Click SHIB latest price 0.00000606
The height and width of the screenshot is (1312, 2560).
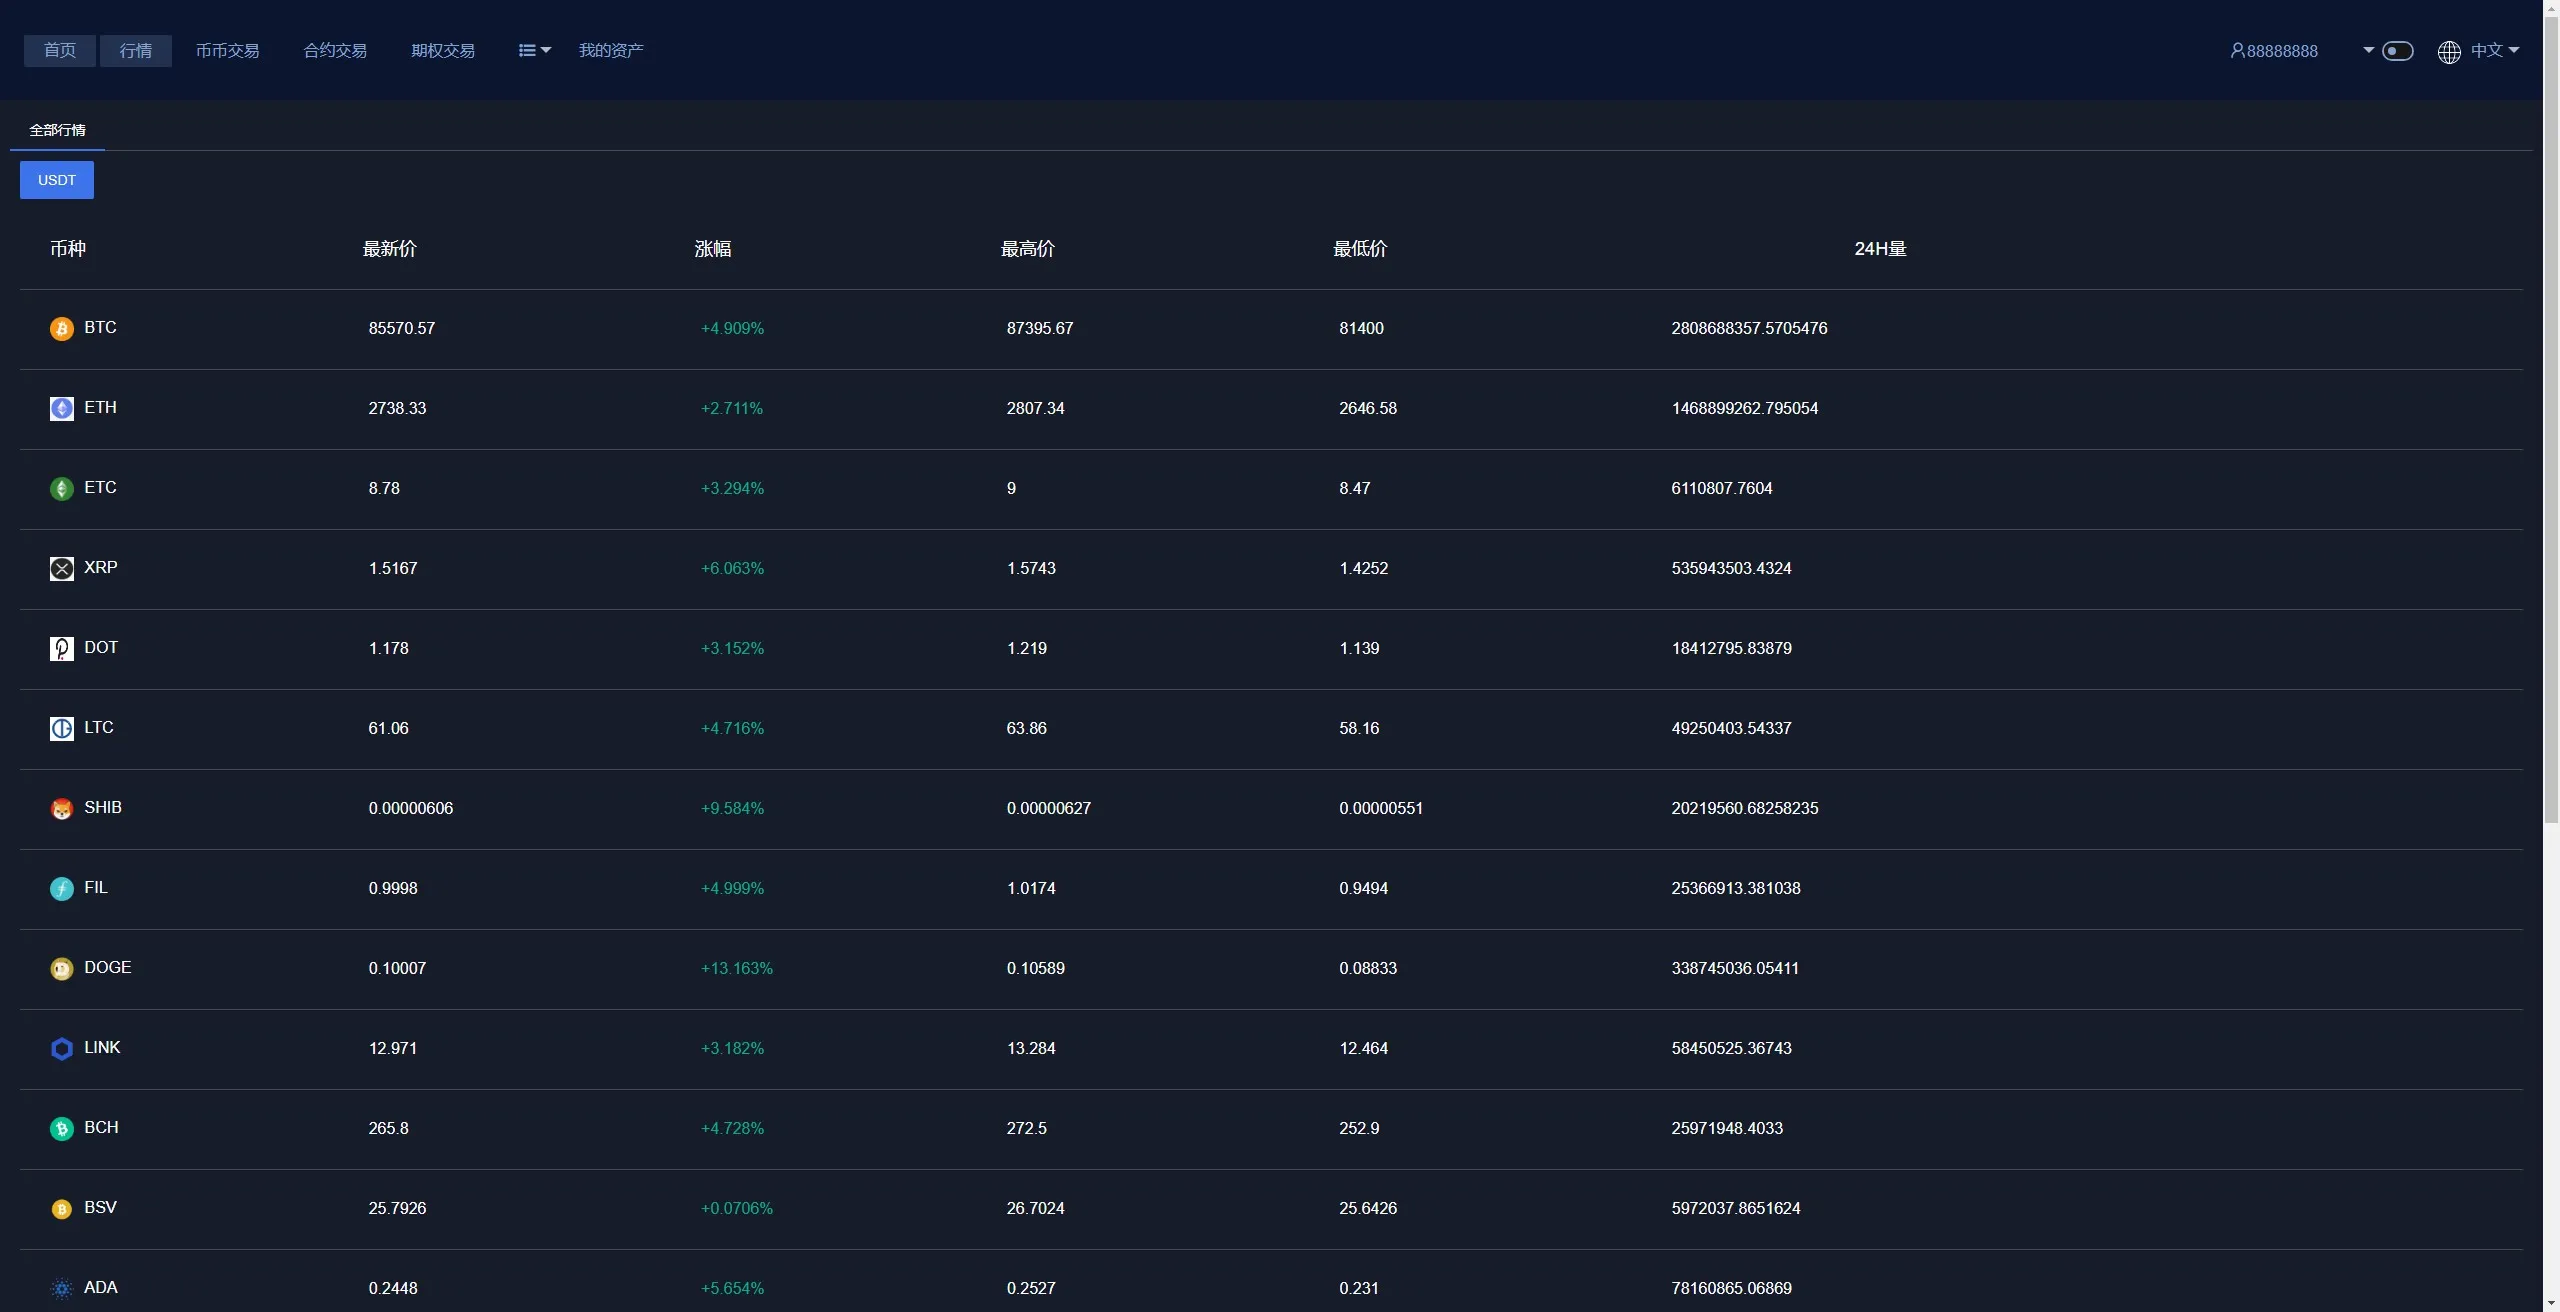411,809
